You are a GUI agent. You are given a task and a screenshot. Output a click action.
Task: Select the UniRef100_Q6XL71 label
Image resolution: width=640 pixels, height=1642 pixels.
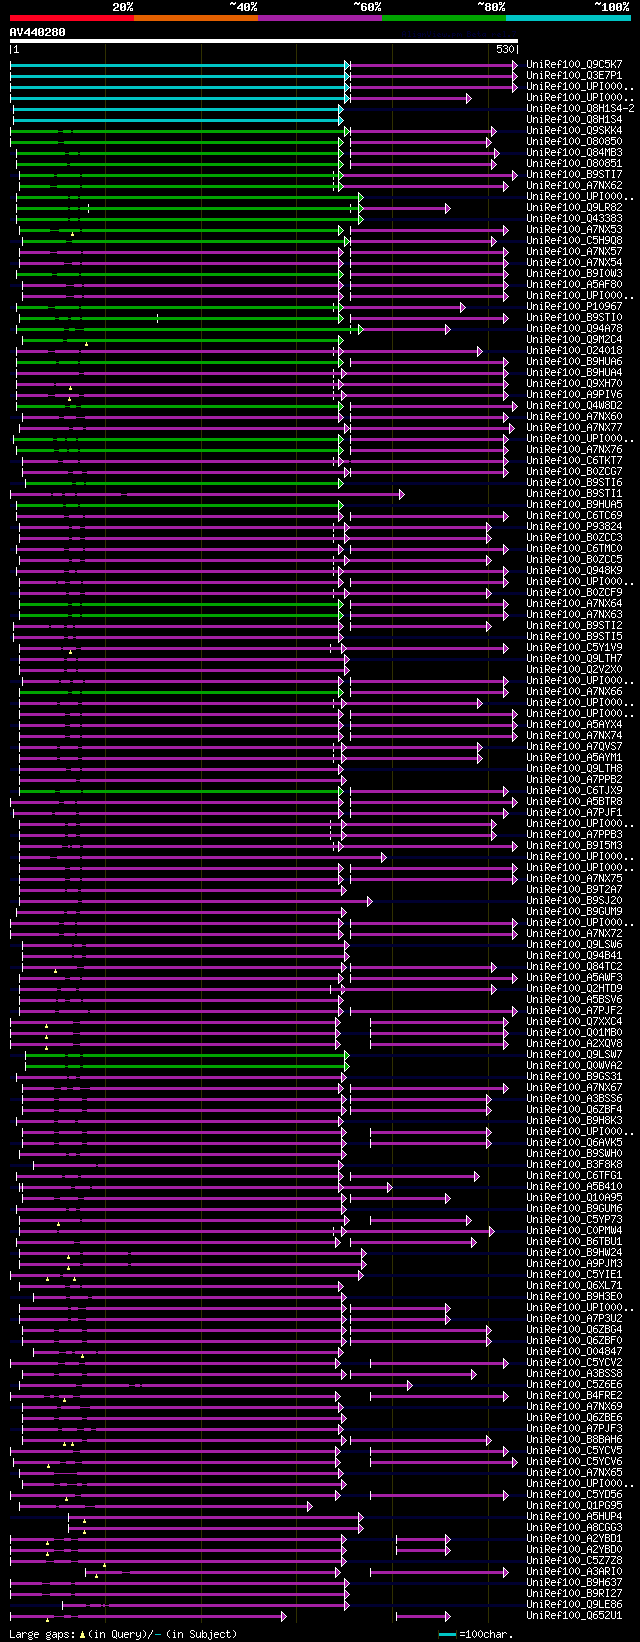574,1285
